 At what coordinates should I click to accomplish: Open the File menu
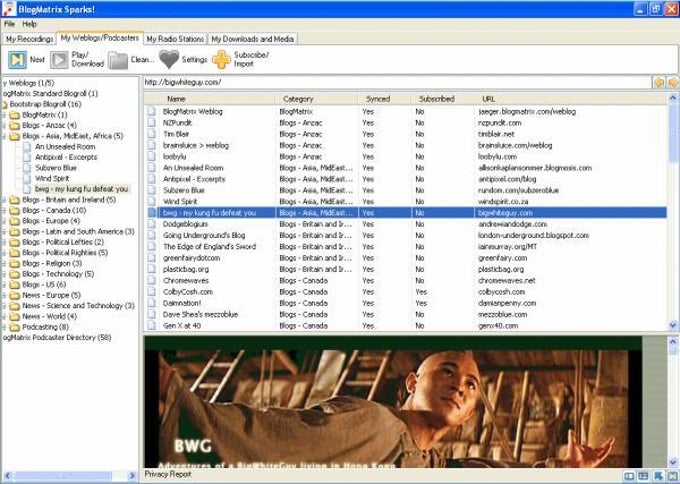[10, 24]
